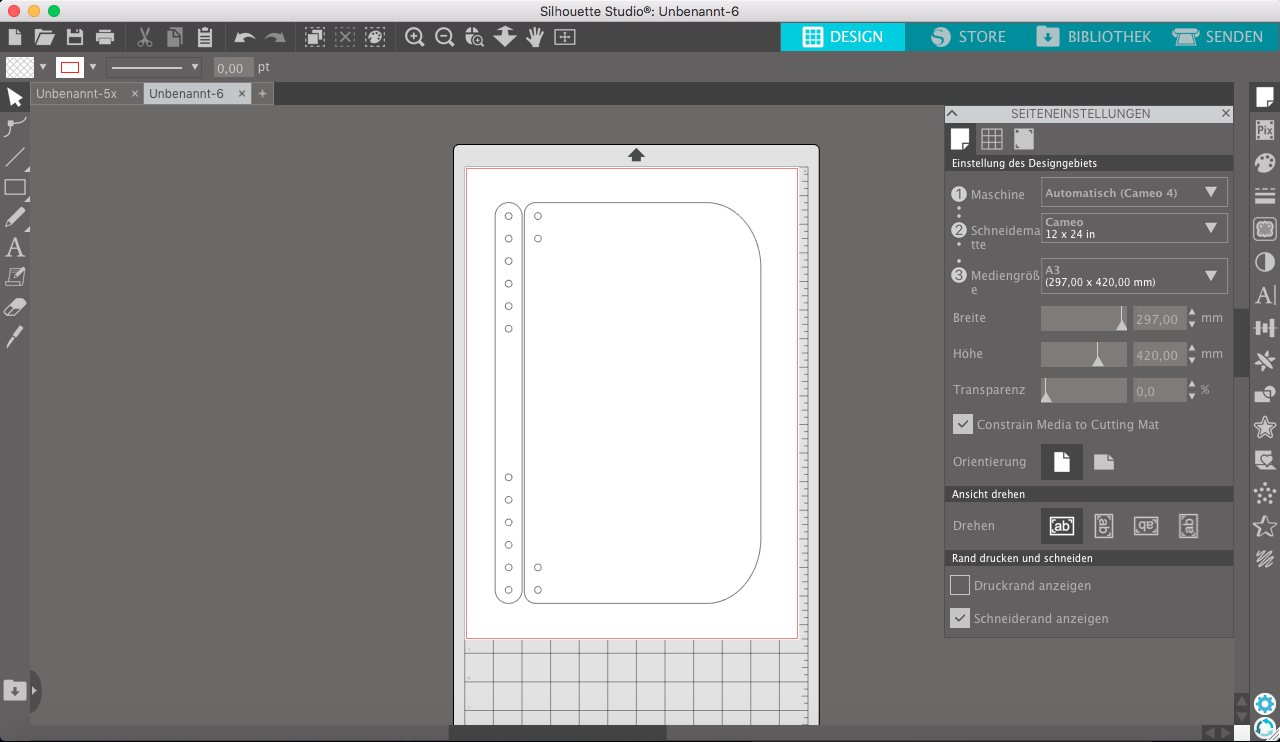The width and height of the screenshot is (1280, 742).
Task: Select the rectangle shape tool
Action: click(15, 187)
